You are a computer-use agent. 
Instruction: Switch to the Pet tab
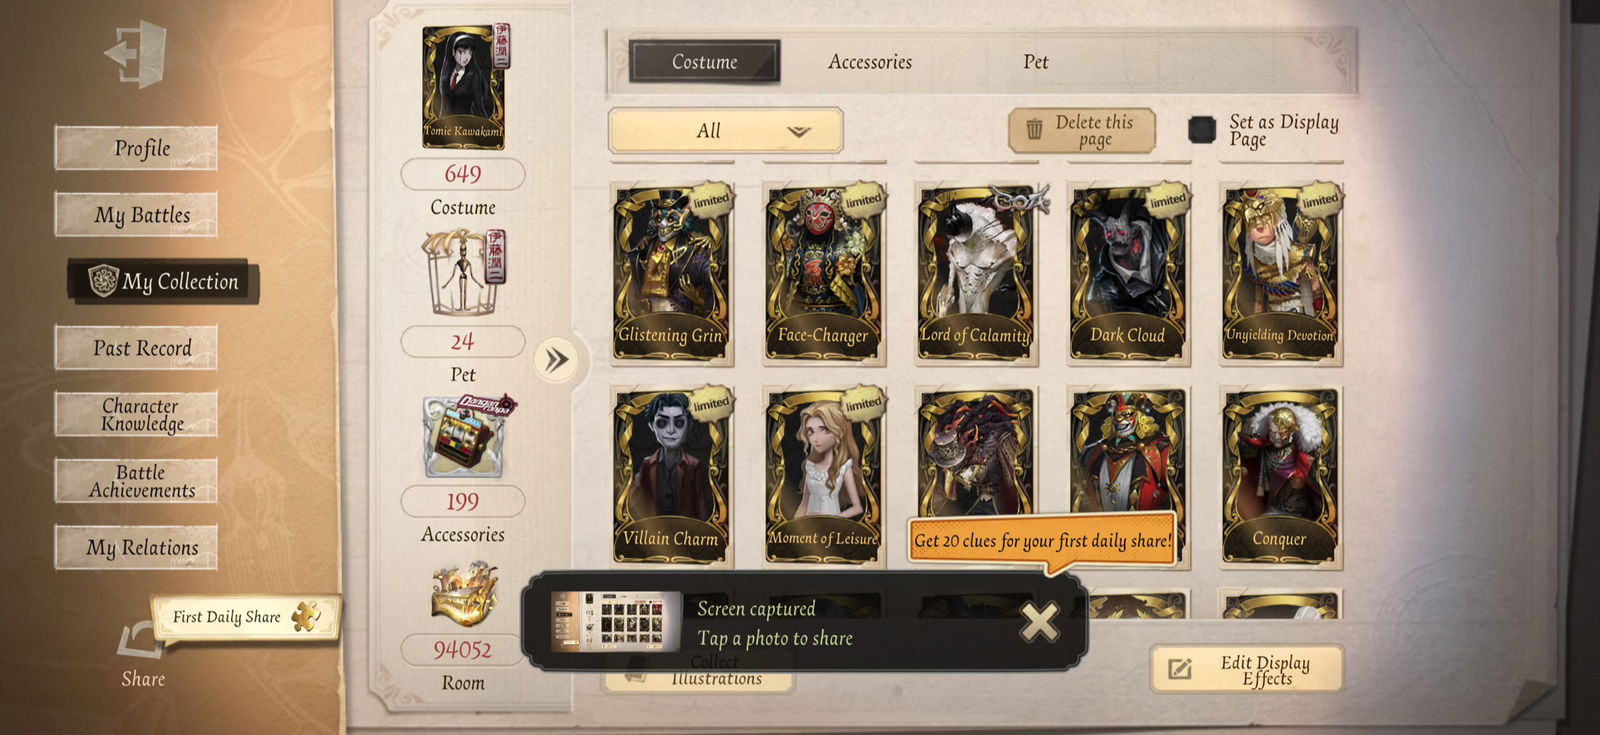1036,62
